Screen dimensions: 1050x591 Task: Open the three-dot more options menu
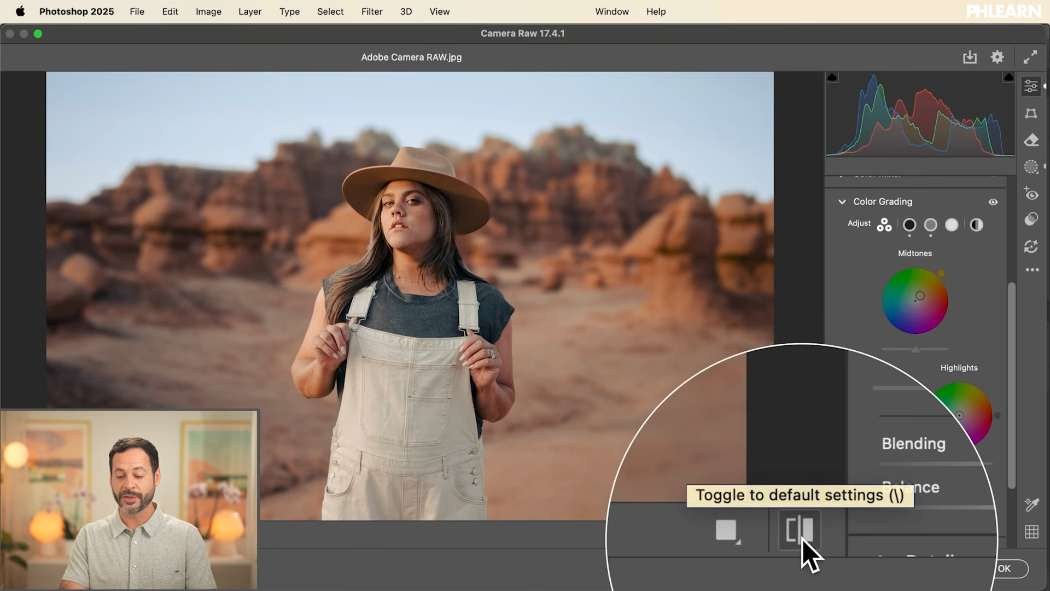coord(1032,270)
